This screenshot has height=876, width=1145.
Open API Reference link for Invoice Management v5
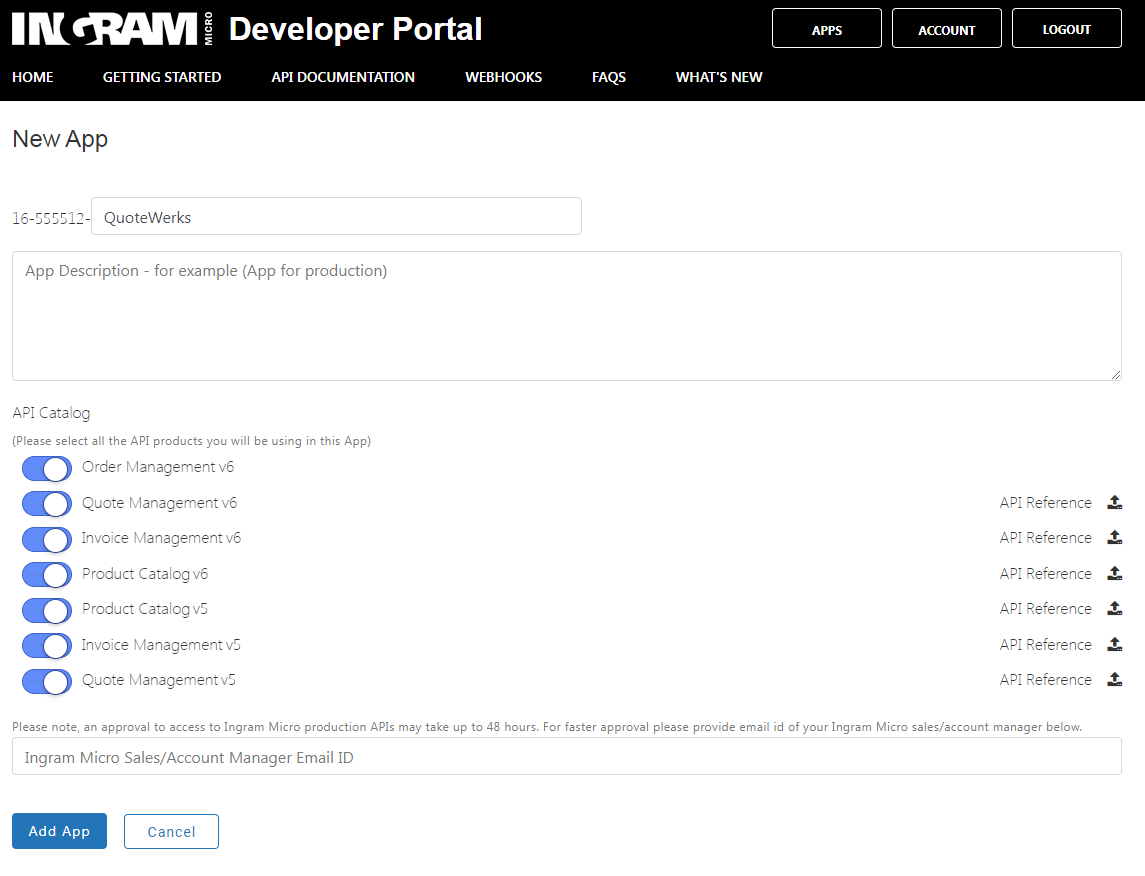tap(1046, 645)
